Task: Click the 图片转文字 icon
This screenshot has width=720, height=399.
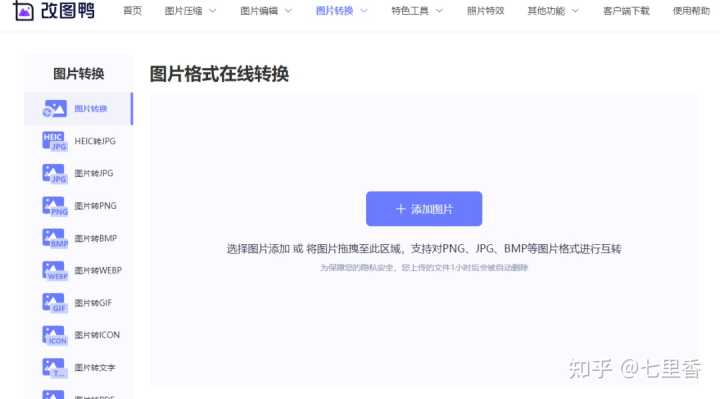Action: pyautogui.click(x=55, y=368)
